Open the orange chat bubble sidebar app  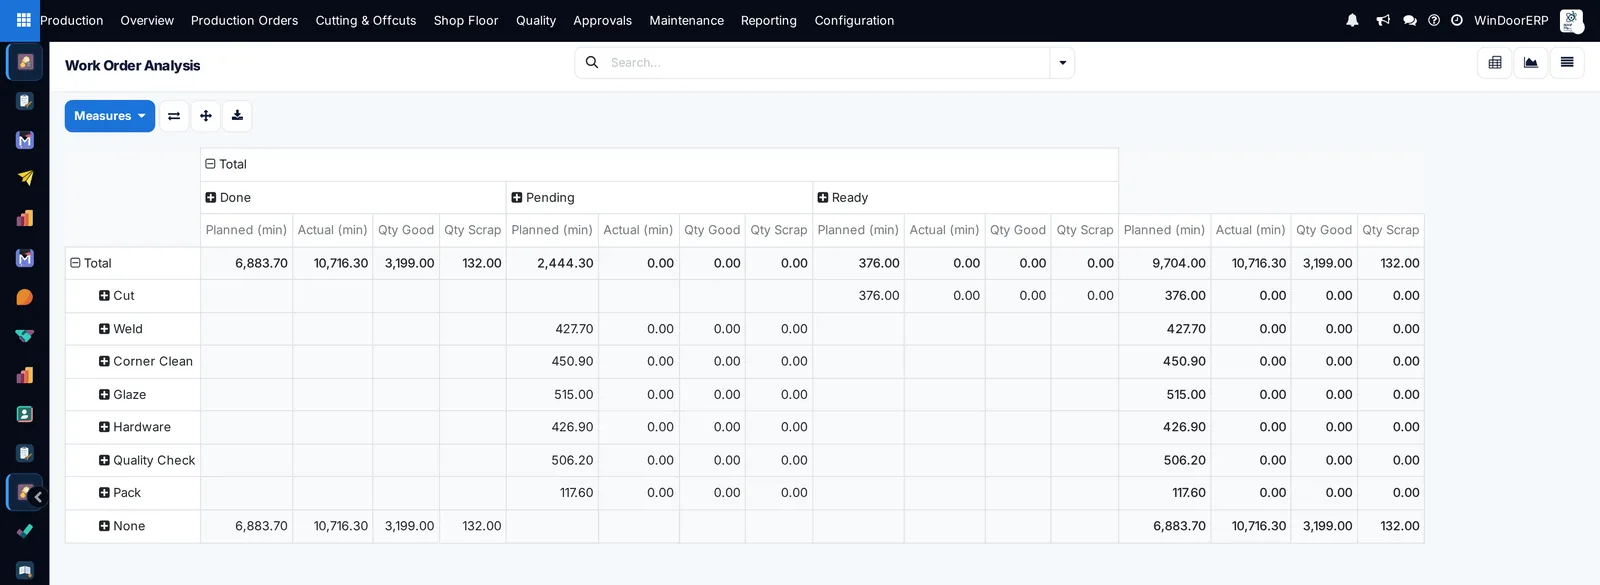25,297
